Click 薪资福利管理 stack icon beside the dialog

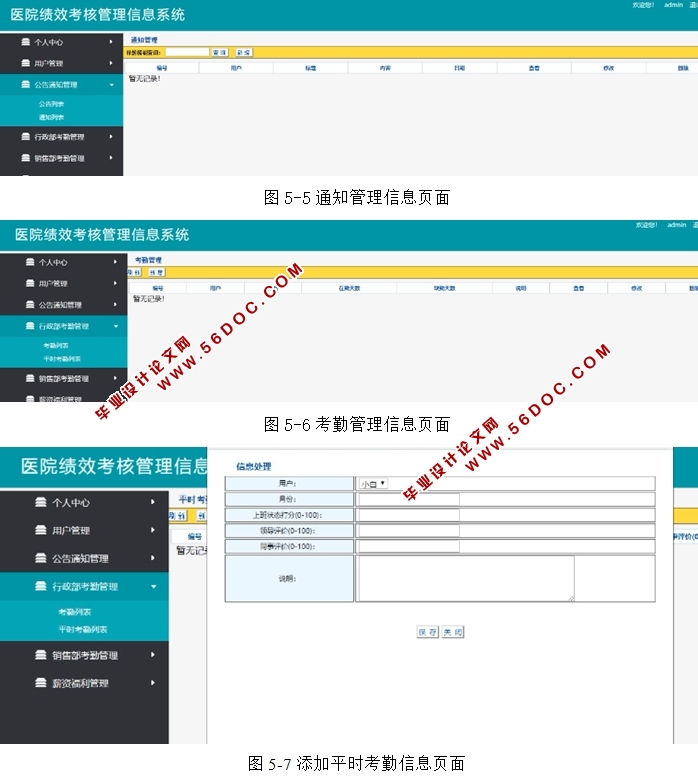pyautogui.click(x=41, y=683)
